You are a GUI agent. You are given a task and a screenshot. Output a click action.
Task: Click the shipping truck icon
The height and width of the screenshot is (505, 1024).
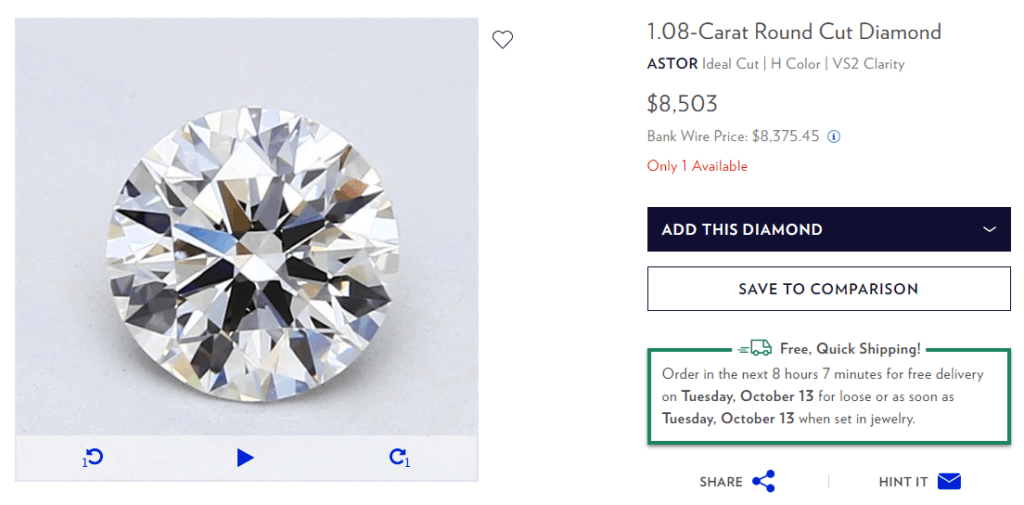pyautogui.click(x=756, y=348)
